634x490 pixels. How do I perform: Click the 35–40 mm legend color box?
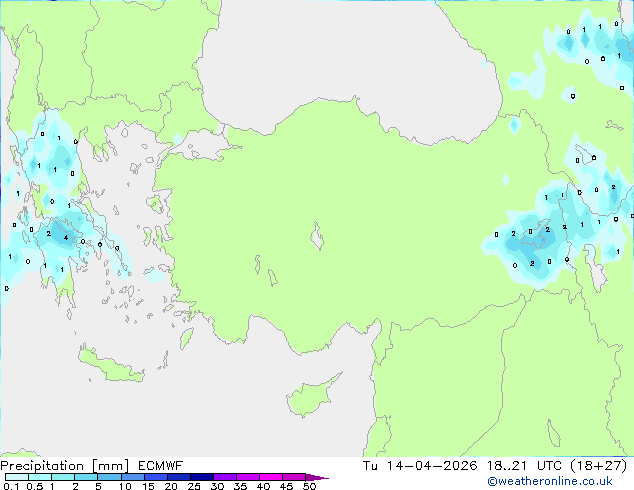[248, 477]
